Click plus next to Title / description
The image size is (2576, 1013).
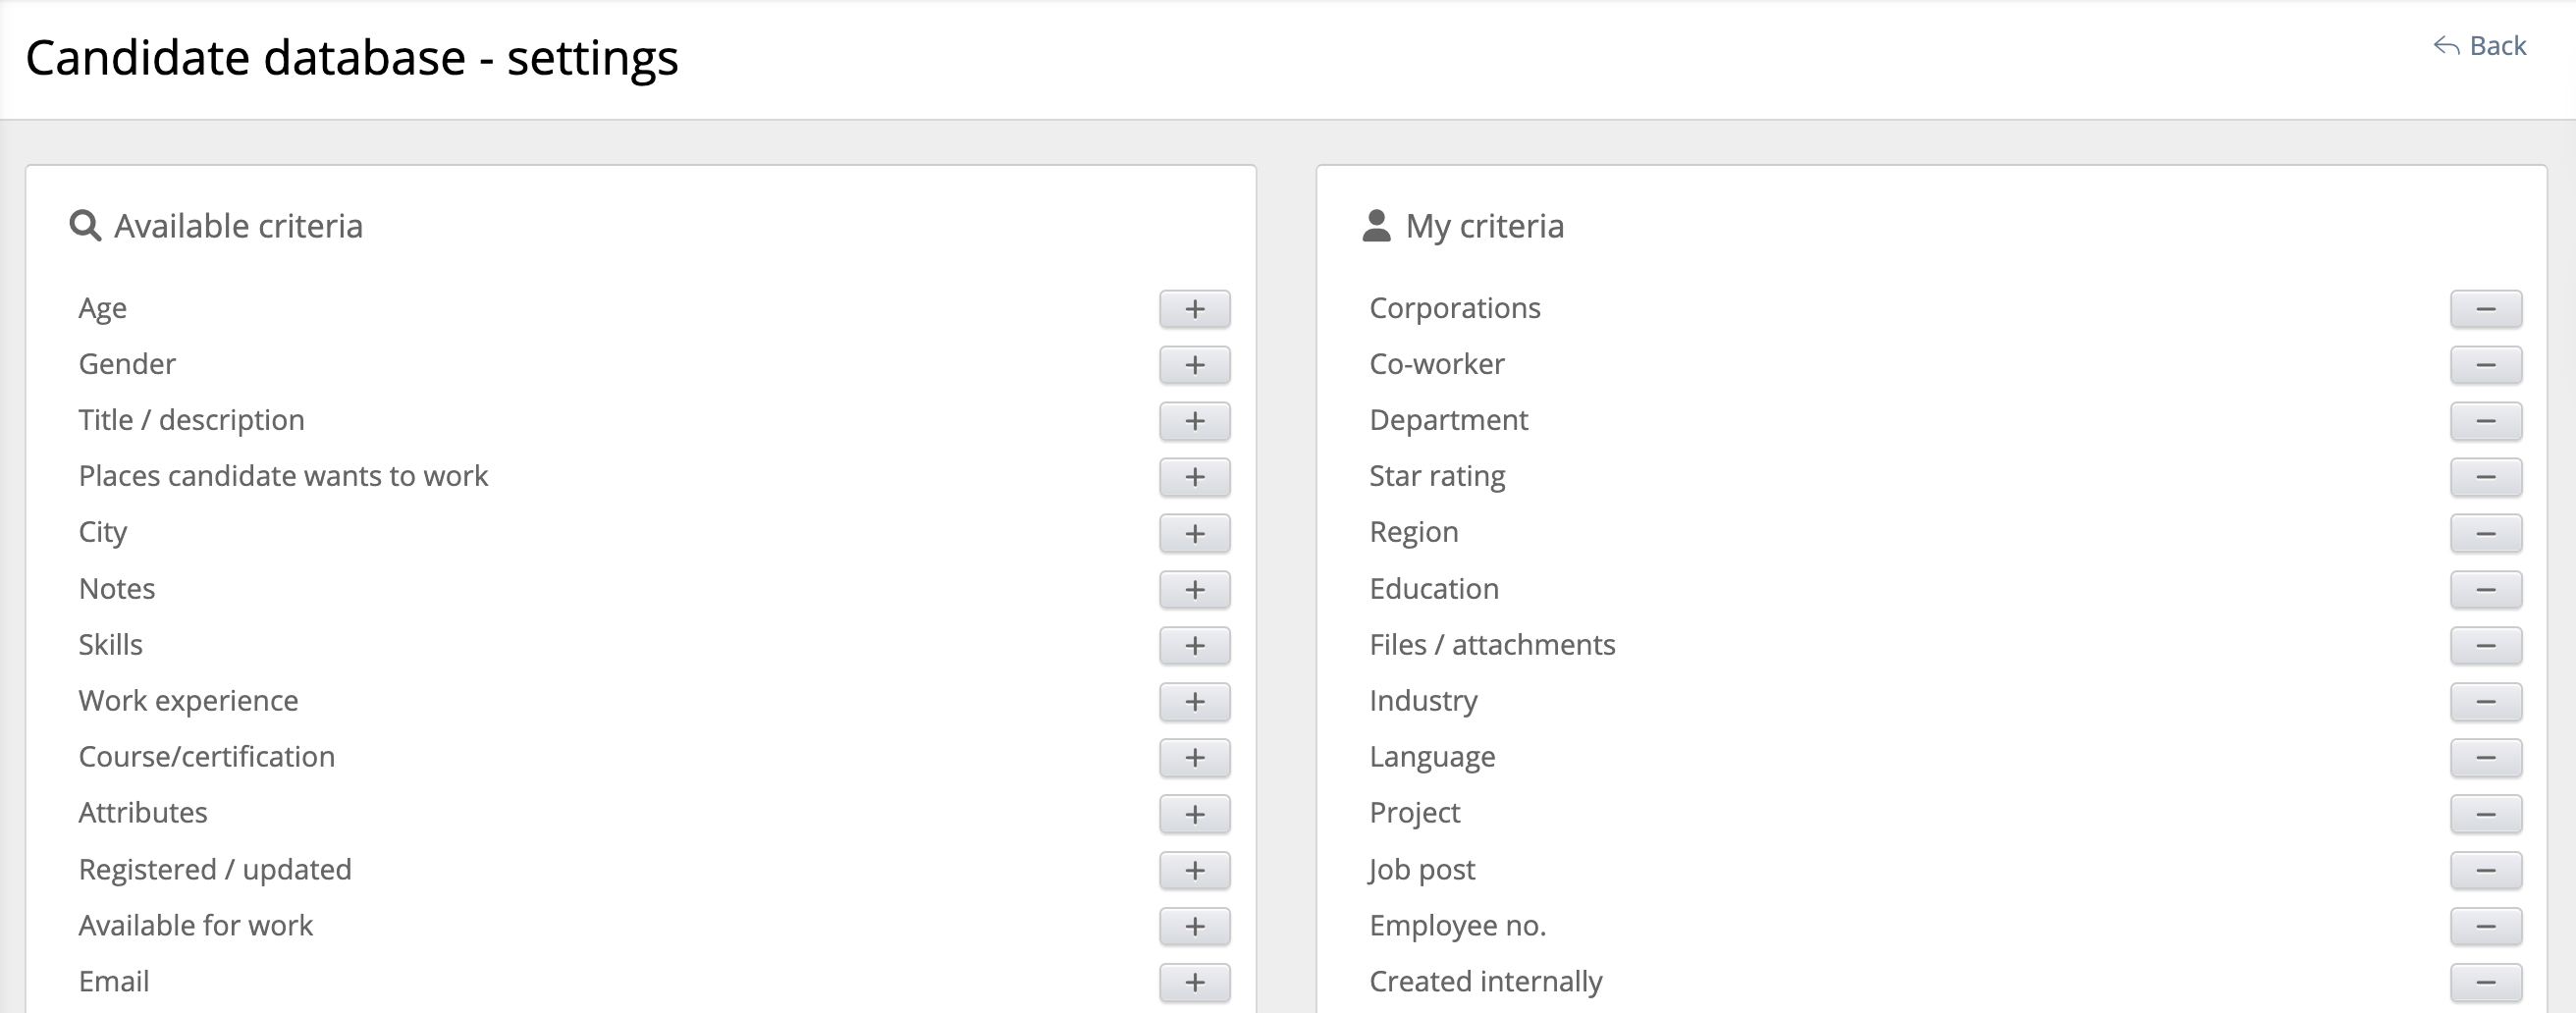1194,421
